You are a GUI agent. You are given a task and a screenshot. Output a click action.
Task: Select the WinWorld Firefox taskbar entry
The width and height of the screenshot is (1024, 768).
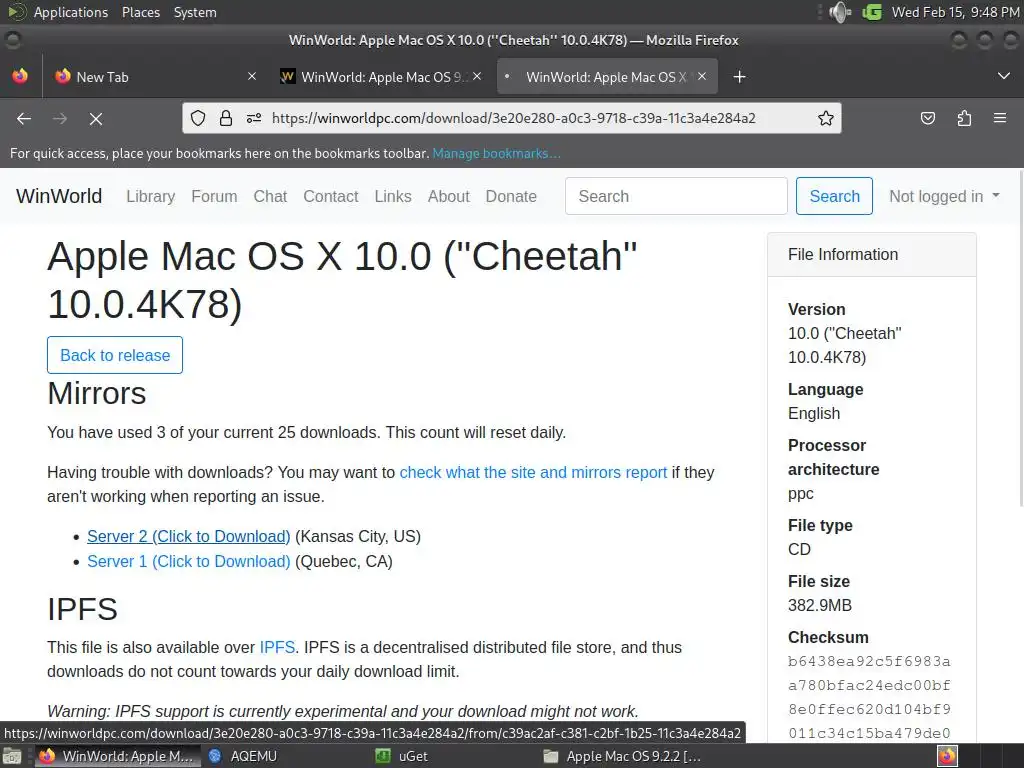[x=118, y=756]
